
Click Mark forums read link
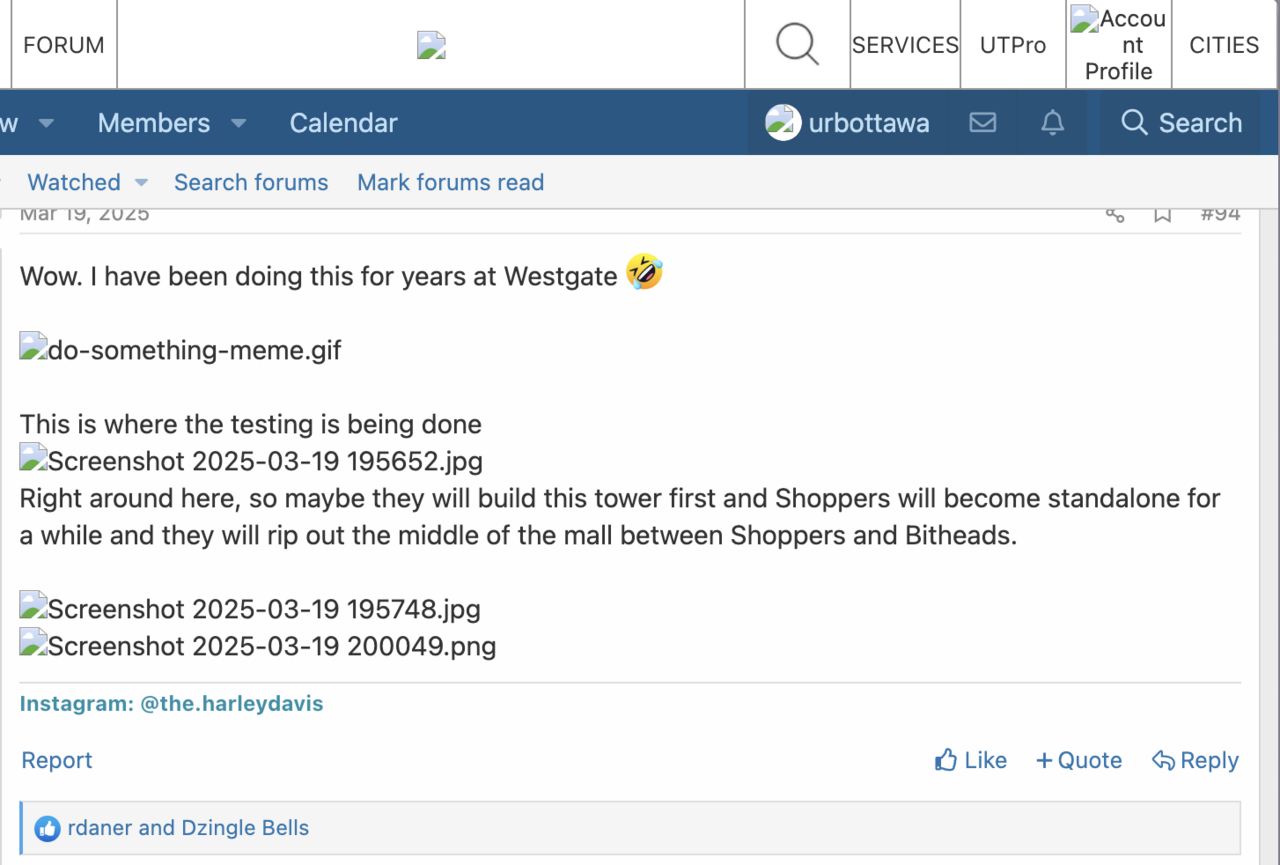[450, 183]
